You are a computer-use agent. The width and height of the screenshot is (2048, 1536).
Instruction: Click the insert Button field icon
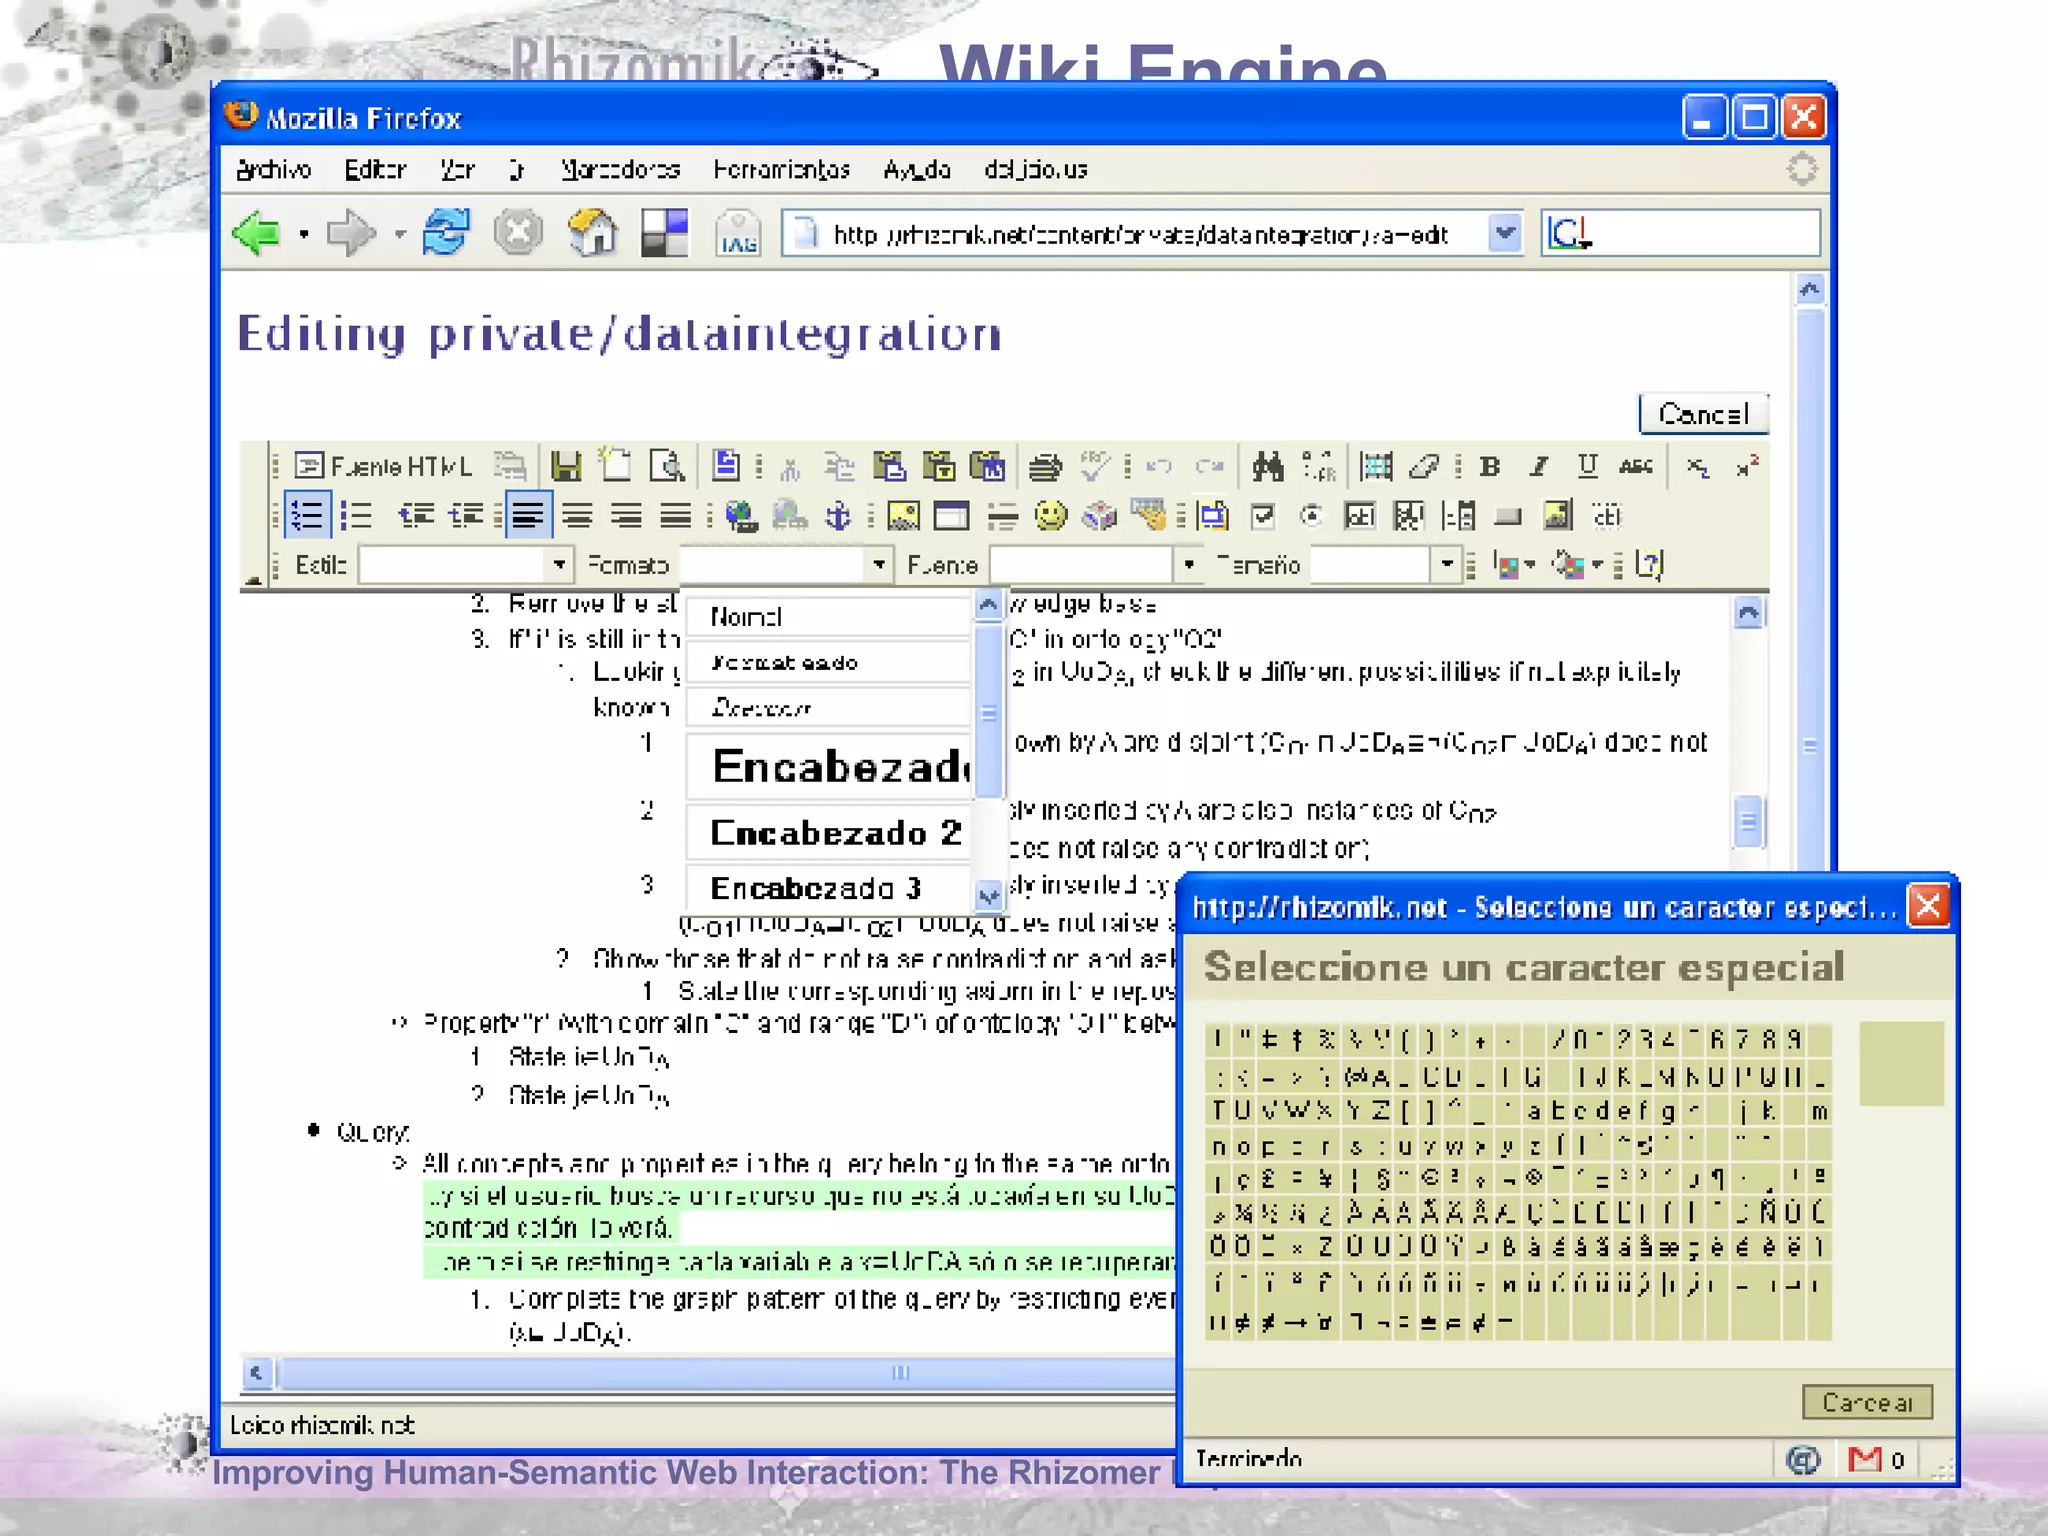coord(1508,516)
